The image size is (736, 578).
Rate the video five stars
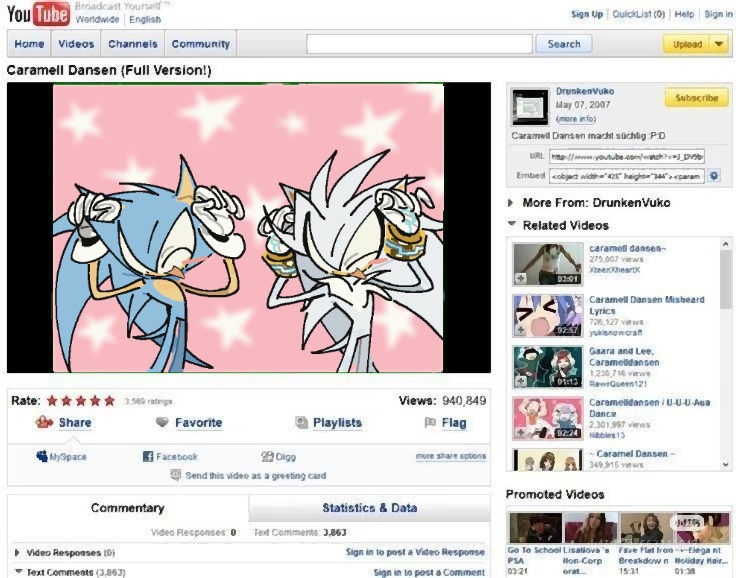tap(109, 401)
